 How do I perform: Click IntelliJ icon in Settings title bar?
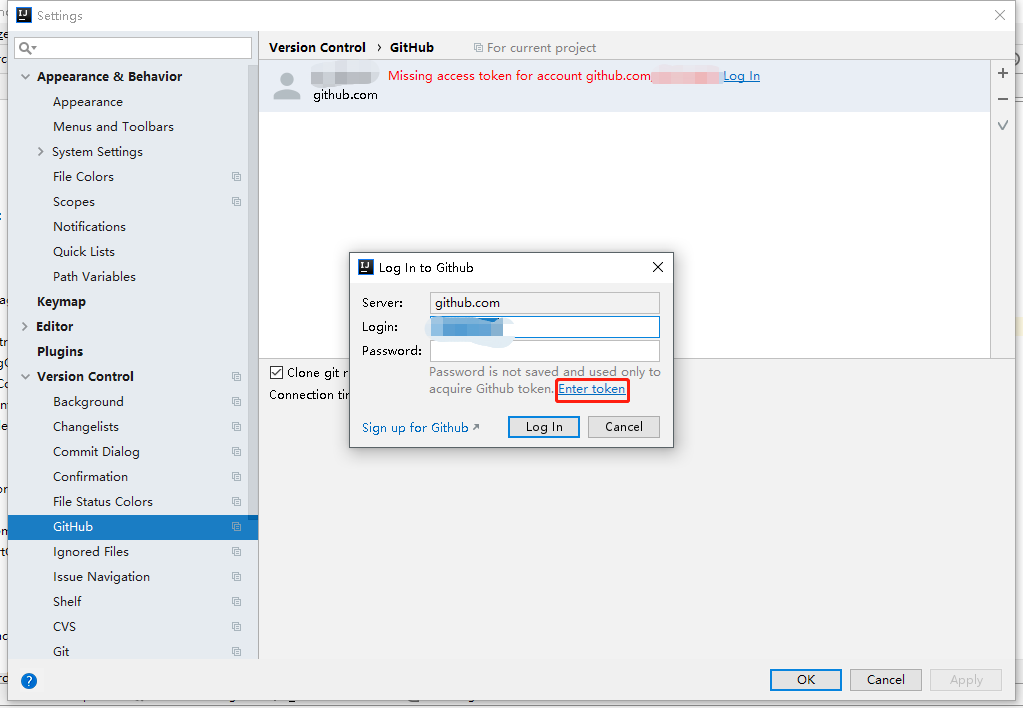pyautogui.click(x=23, y=15)
